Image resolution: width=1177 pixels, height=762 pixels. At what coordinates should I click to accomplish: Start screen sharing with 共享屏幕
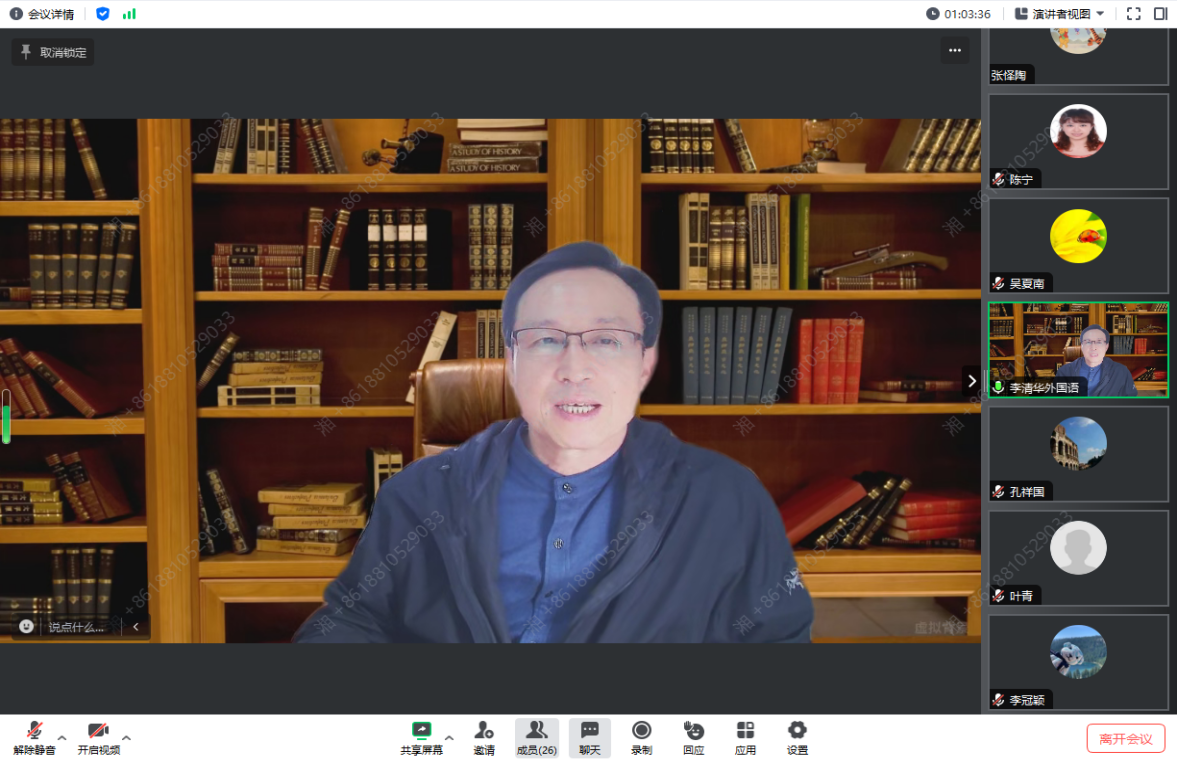point(421,731)
